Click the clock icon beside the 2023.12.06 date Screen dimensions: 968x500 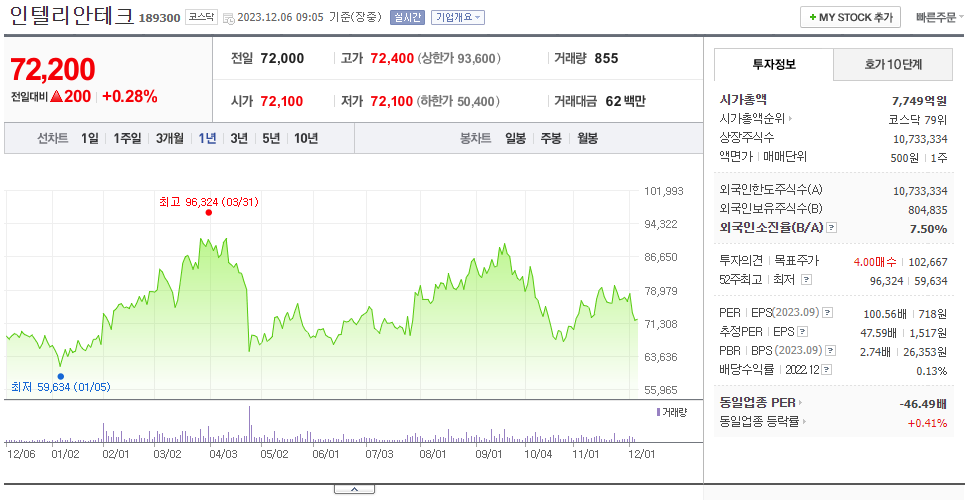[228, 18]
